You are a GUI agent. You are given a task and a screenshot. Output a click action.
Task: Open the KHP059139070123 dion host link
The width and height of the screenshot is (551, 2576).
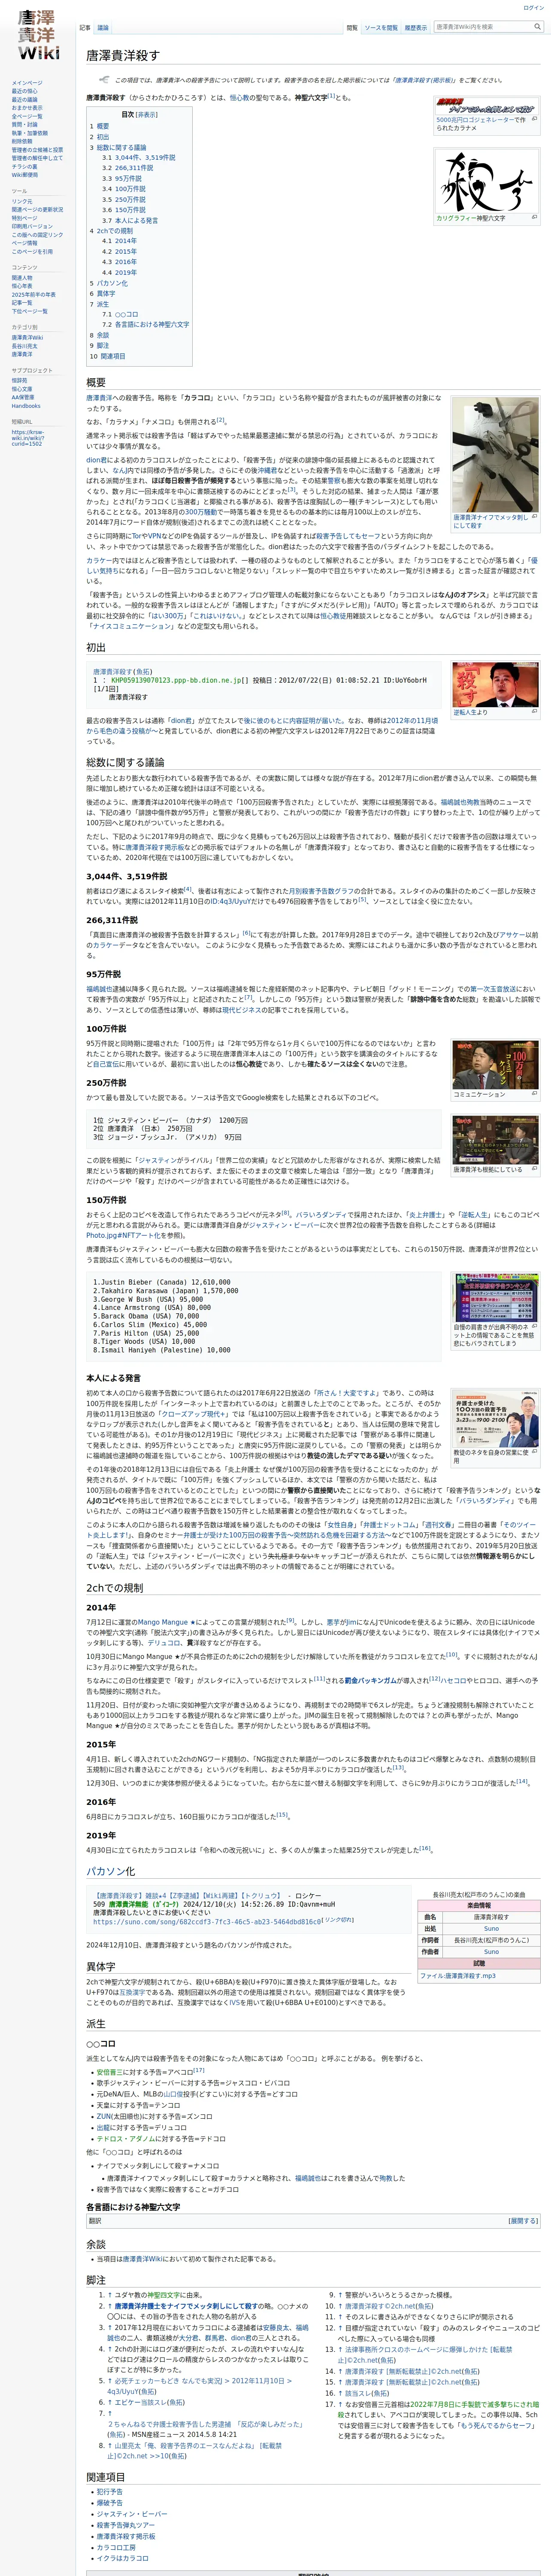pyautogui.click(x=176, y=680)
